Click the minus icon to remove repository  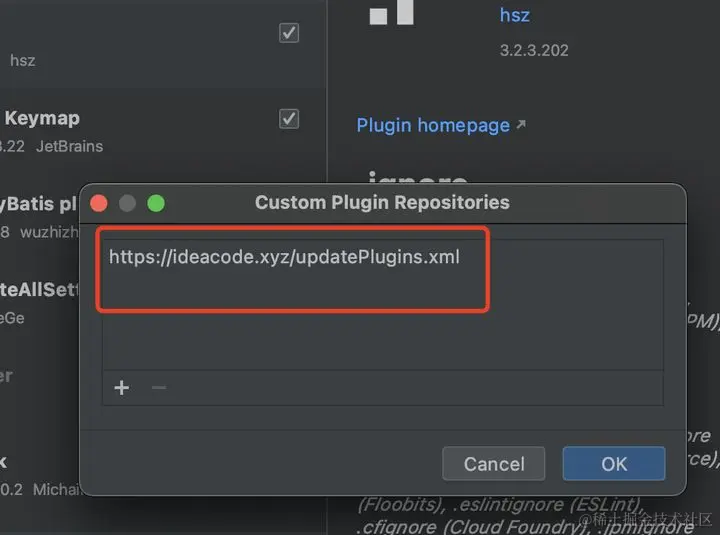point(159,388)
